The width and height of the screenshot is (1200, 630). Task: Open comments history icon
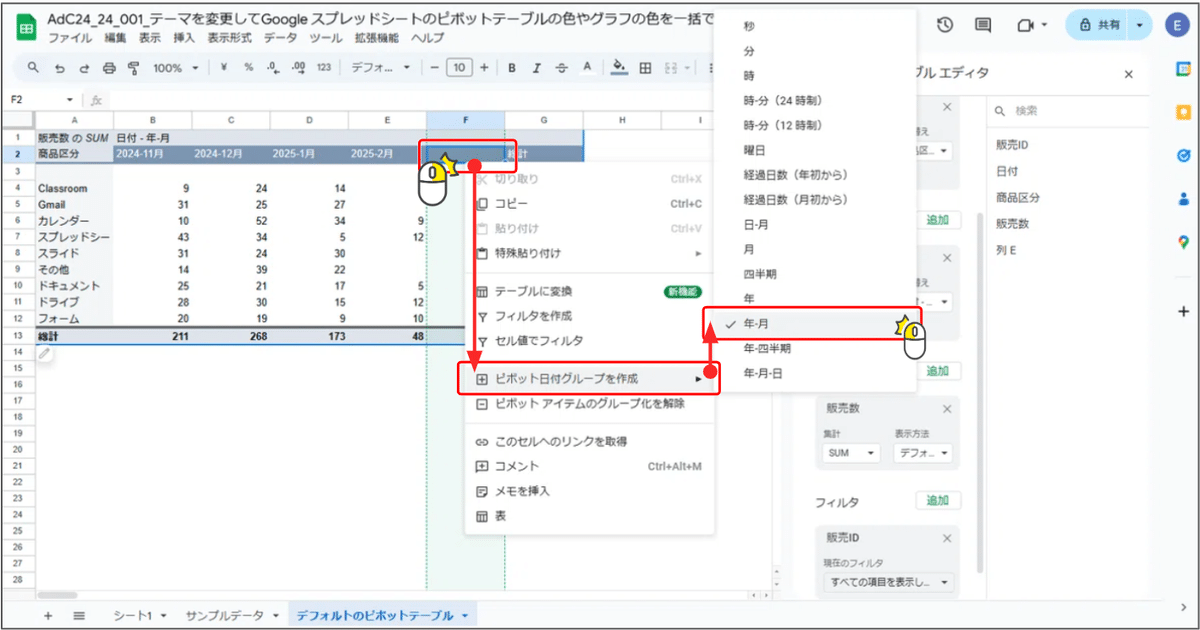[x=983, y=25]
